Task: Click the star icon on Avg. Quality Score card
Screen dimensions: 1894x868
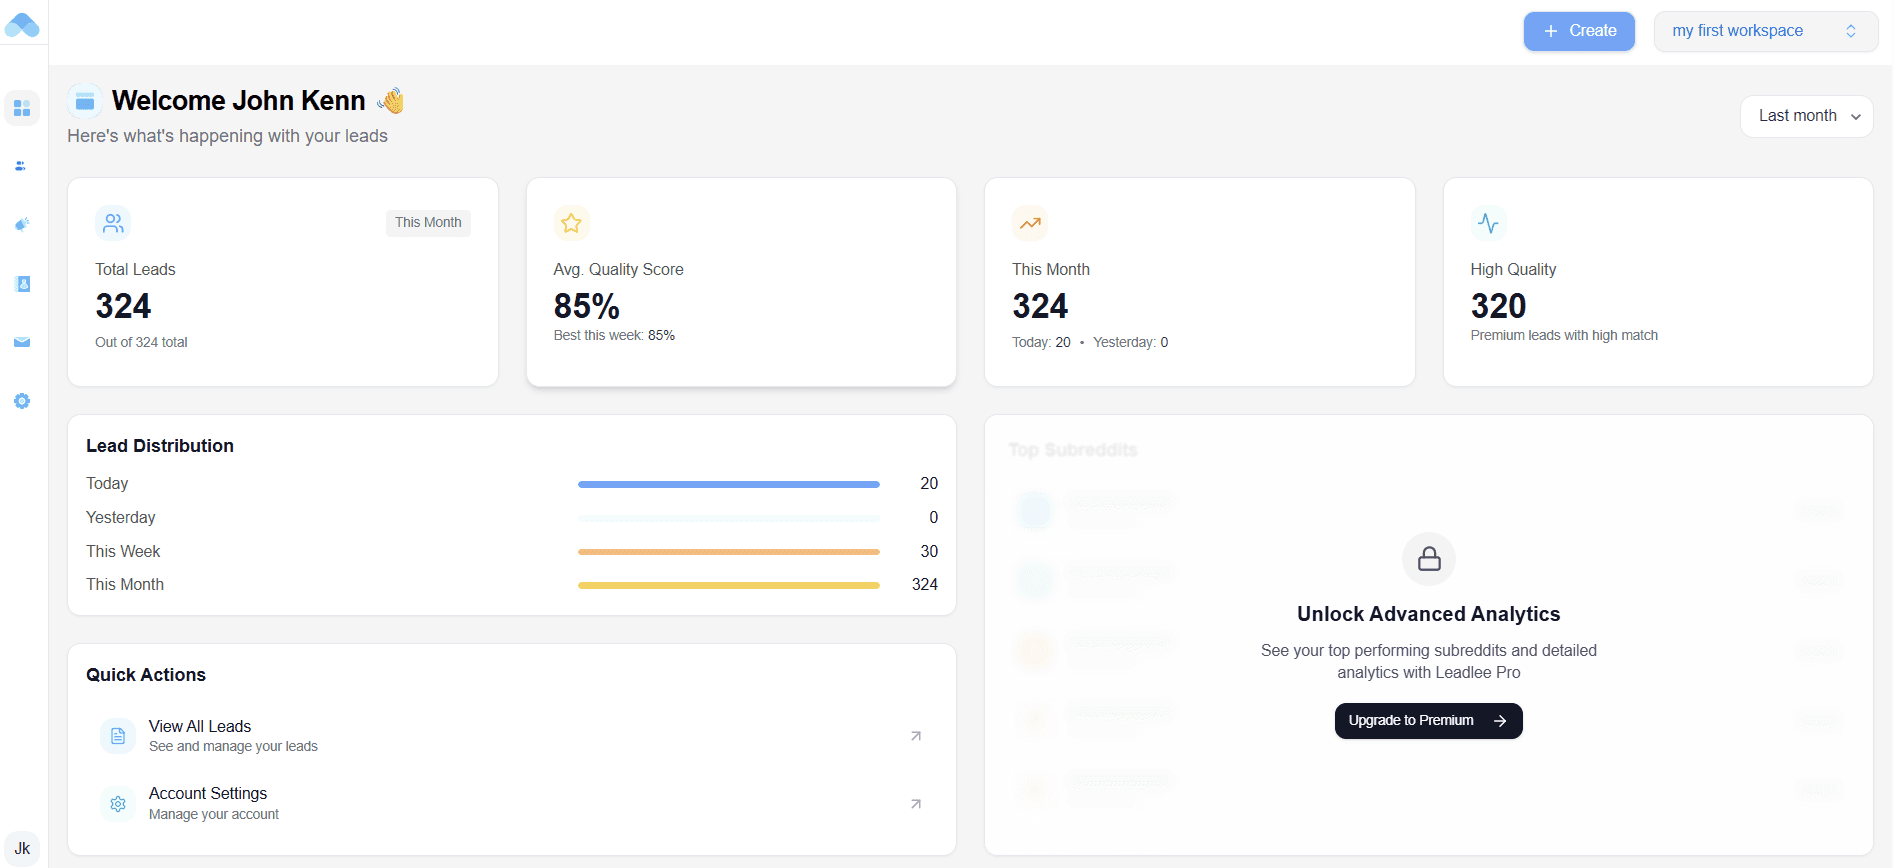Action: pyautogui.click(x=571, y=223)
